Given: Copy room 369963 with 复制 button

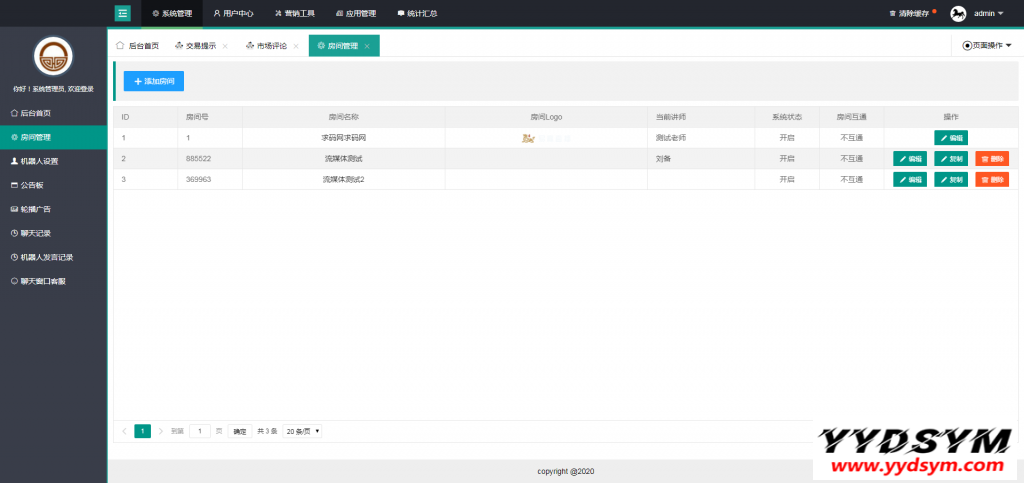Looking at the screenshot, I should [x=951, y=179].
